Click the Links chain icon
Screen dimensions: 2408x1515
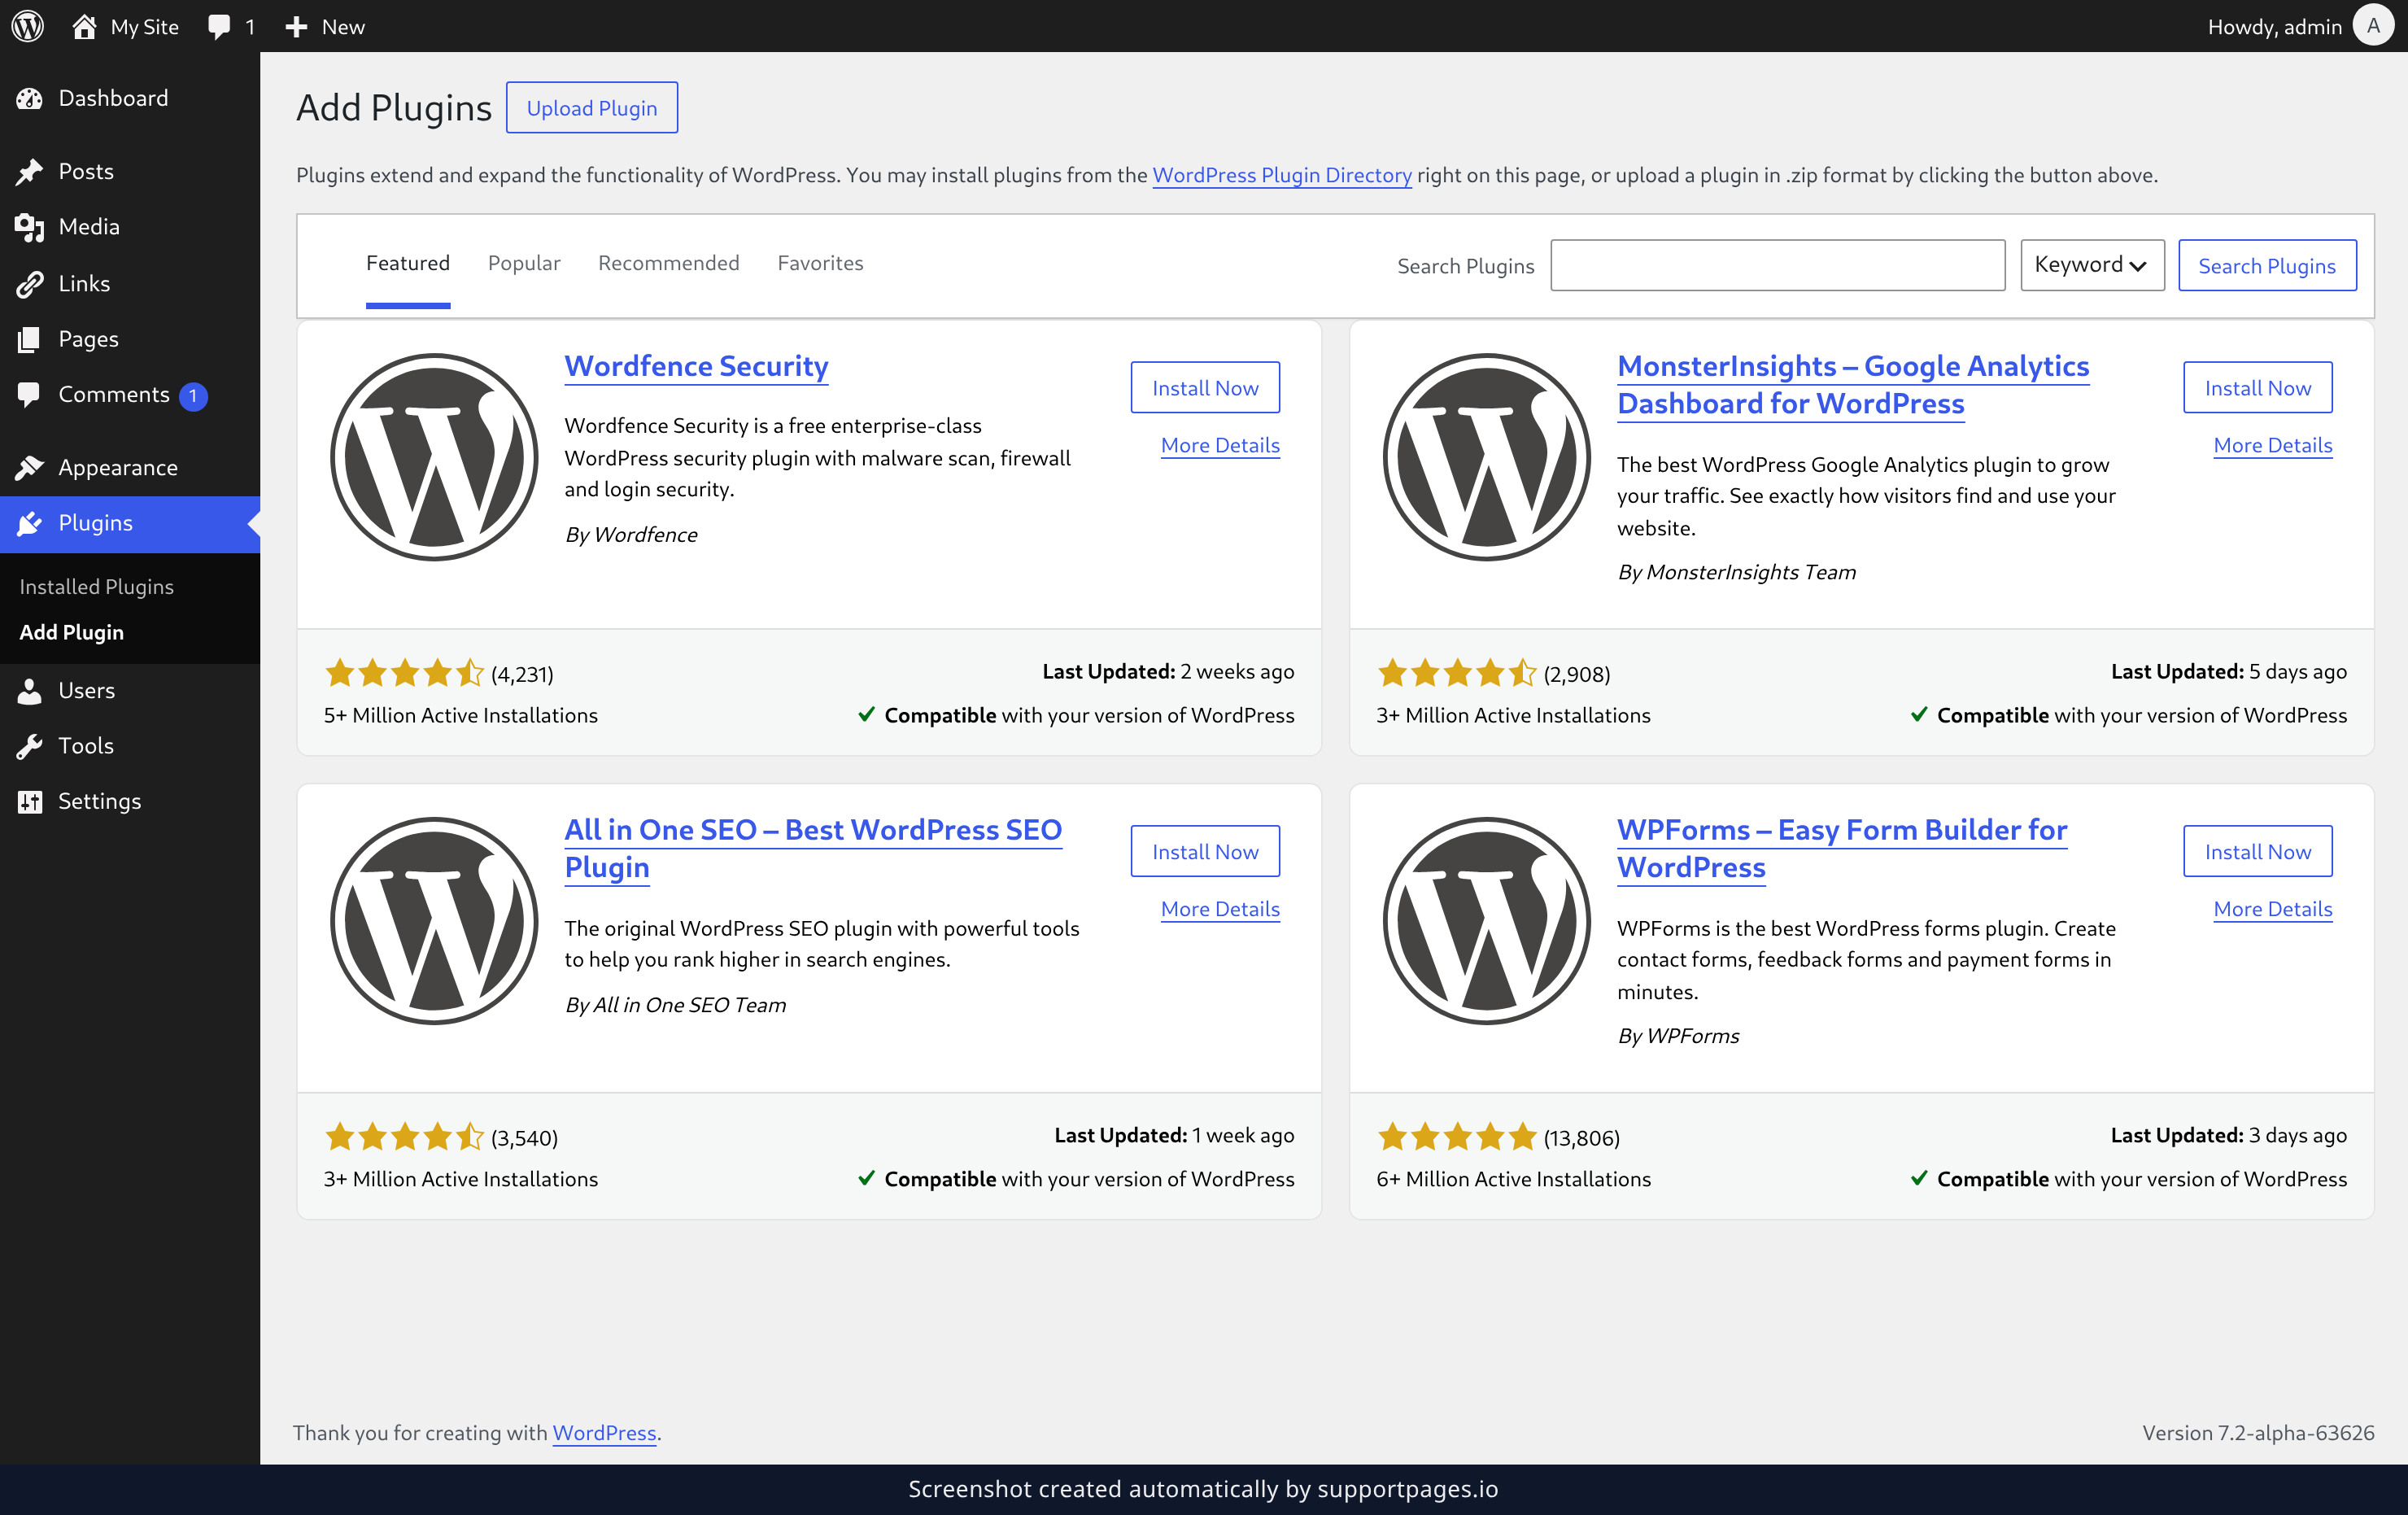(30, 284)
